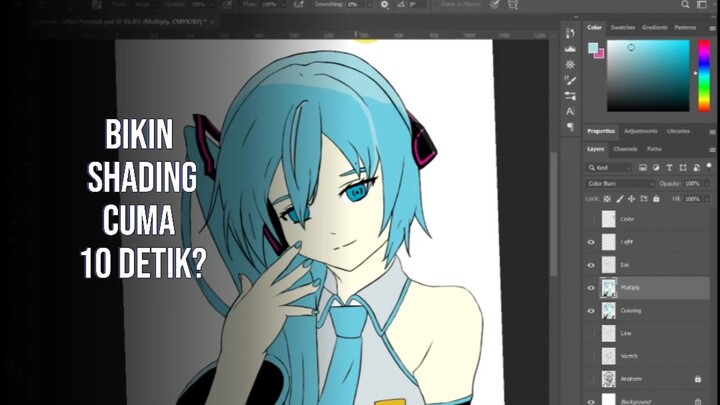This screenshot has width=720, height=405.
Task: Click the foreground color swatch
Action: (x=592, y=47)
